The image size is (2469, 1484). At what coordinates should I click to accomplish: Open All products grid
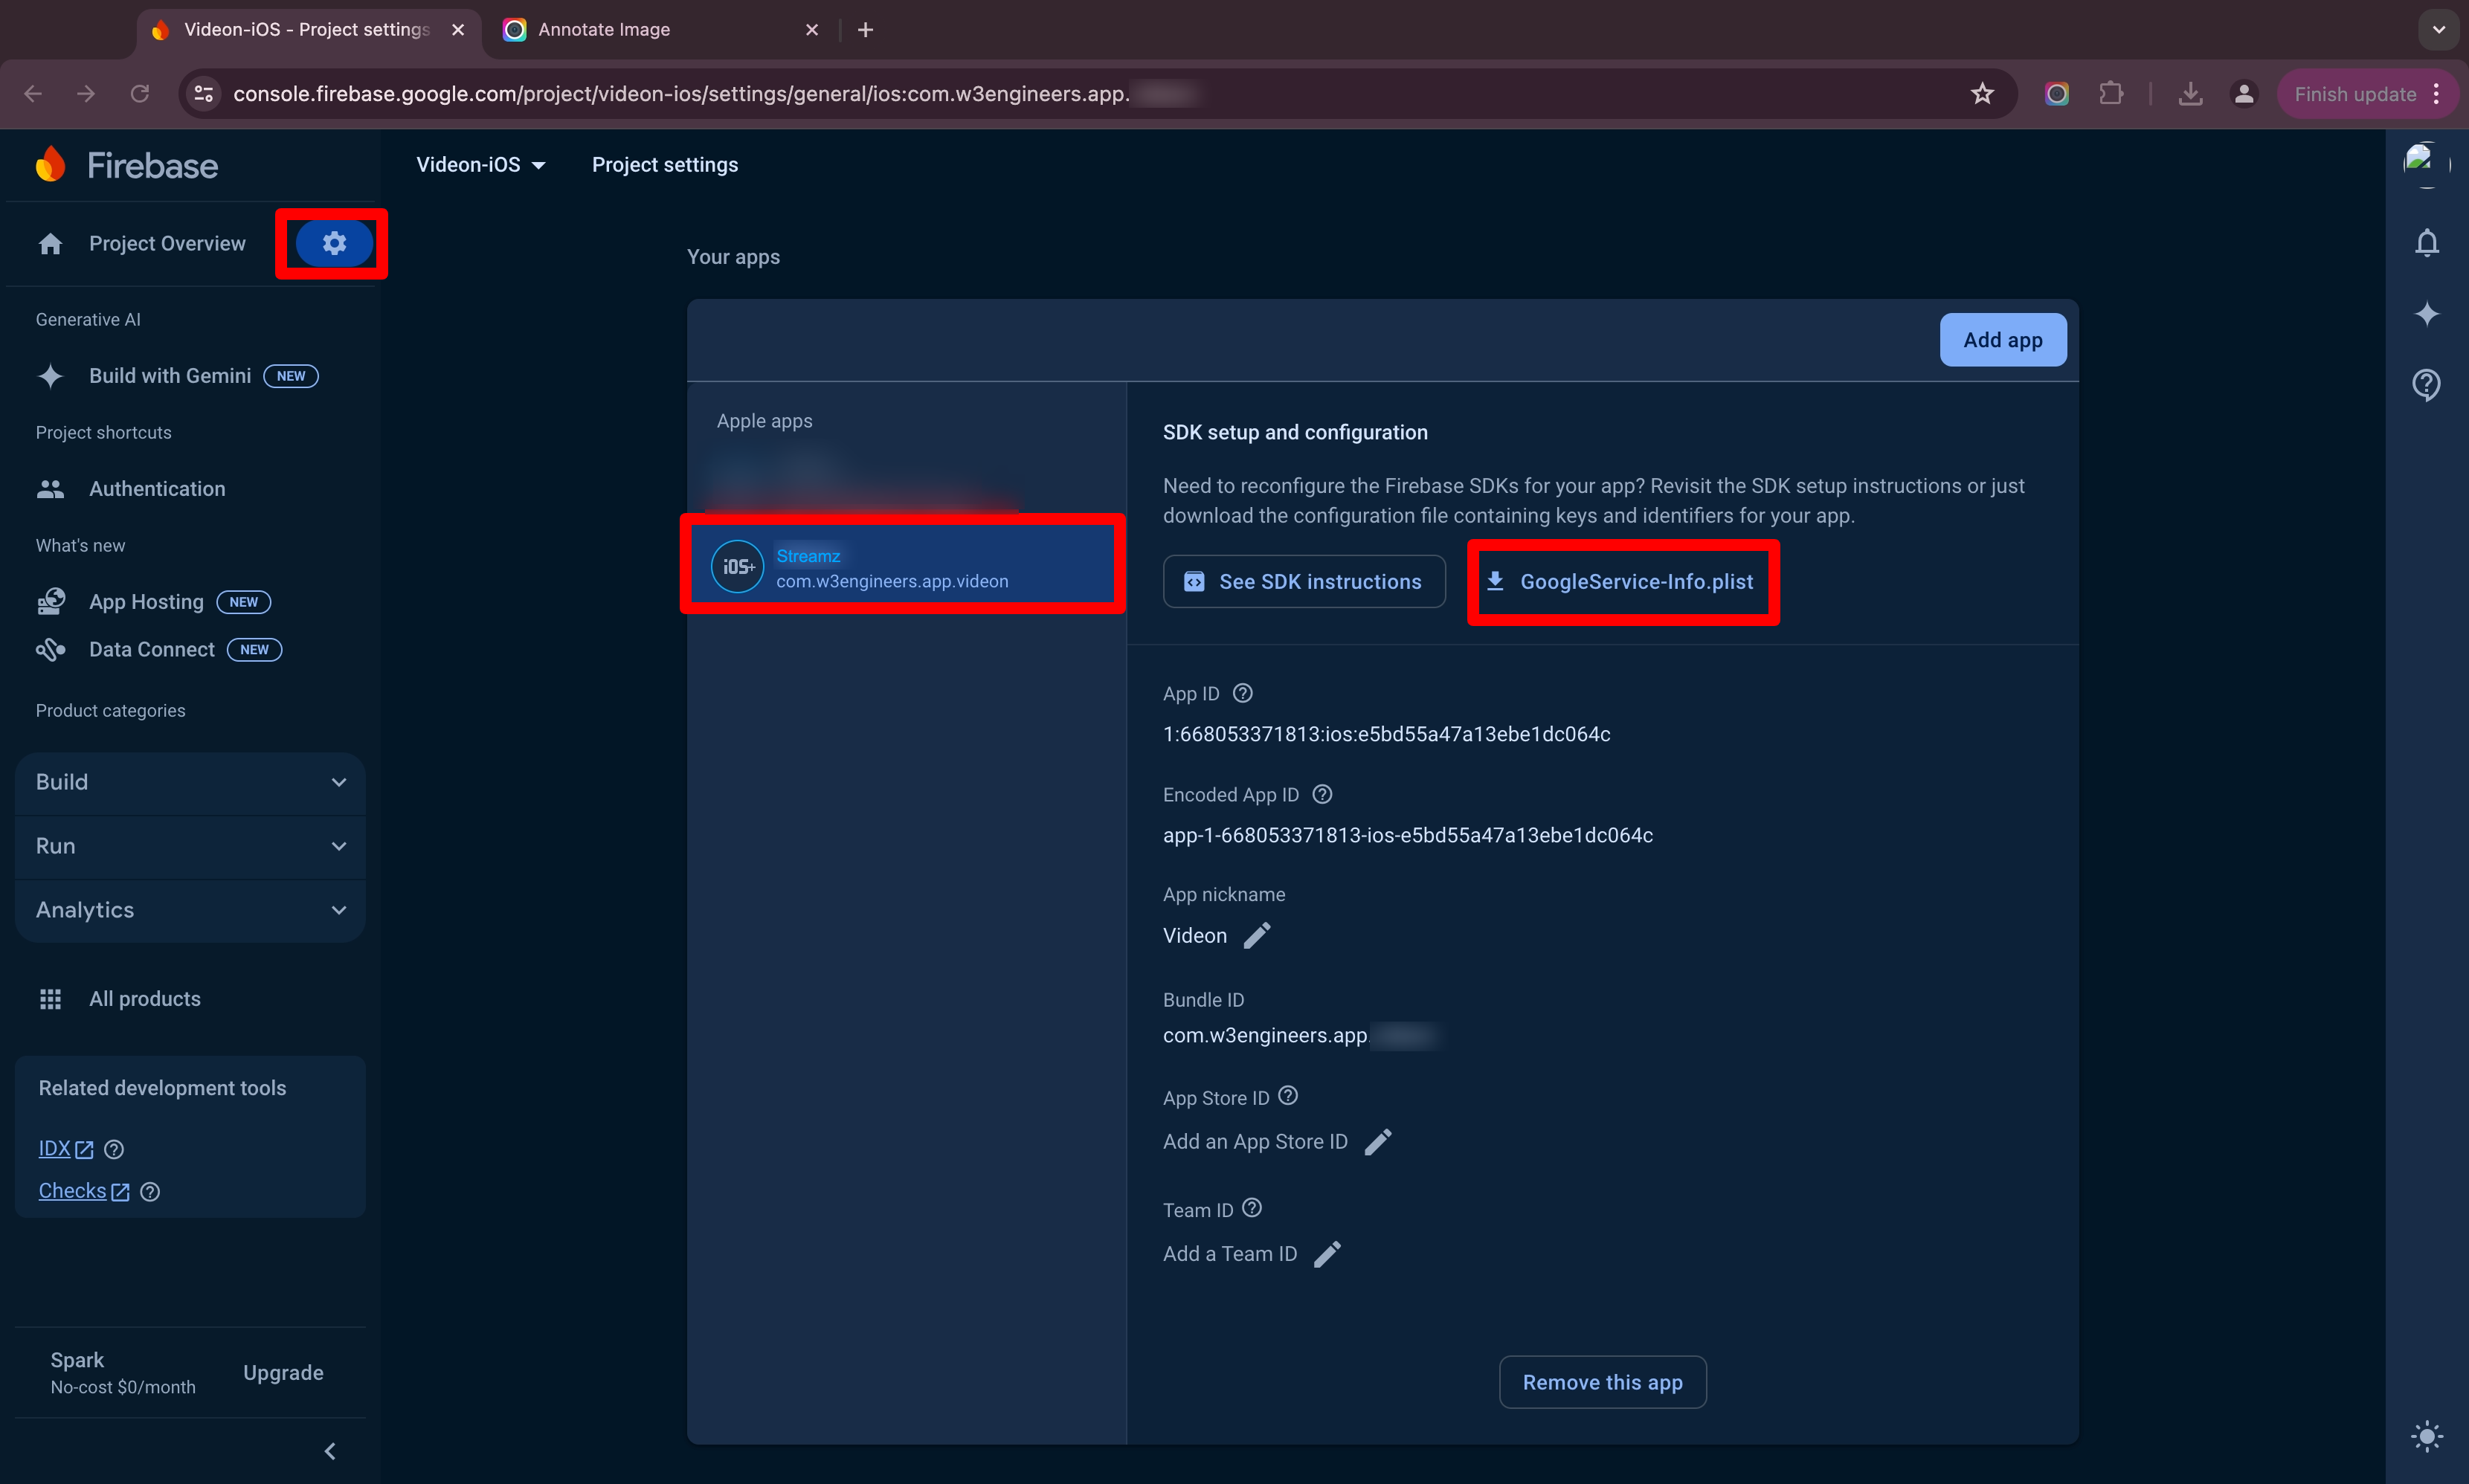point(119,999)
